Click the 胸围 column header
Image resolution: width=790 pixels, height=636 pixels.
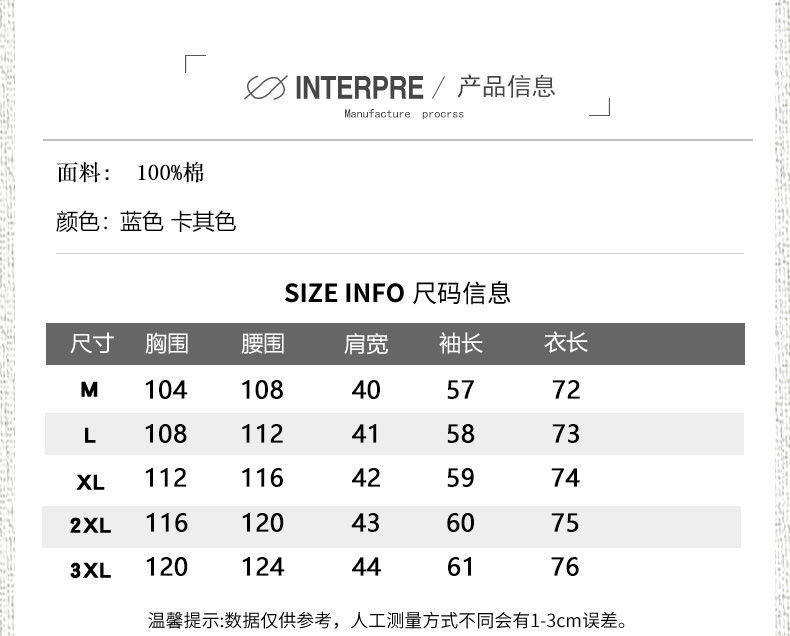point(166,344)
